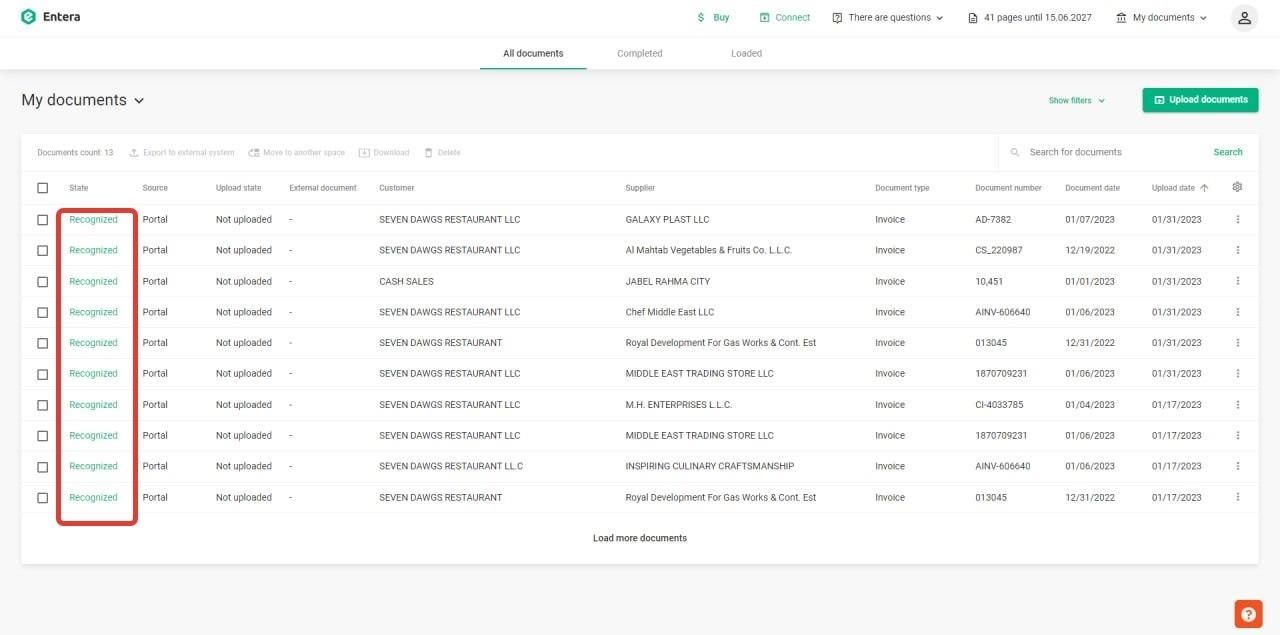The image size is (1280, 635).
Task: Expand Show filters panel
Action: (x=1077, y=101)
